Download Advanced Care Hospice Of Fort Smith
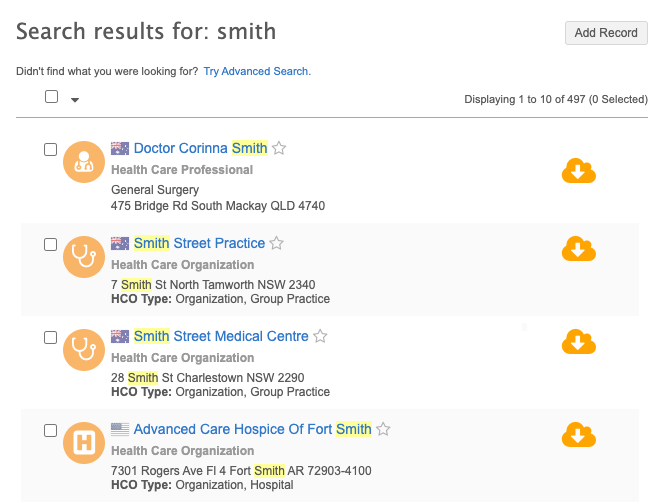667x503 pixels. click(x=578, y=435)
